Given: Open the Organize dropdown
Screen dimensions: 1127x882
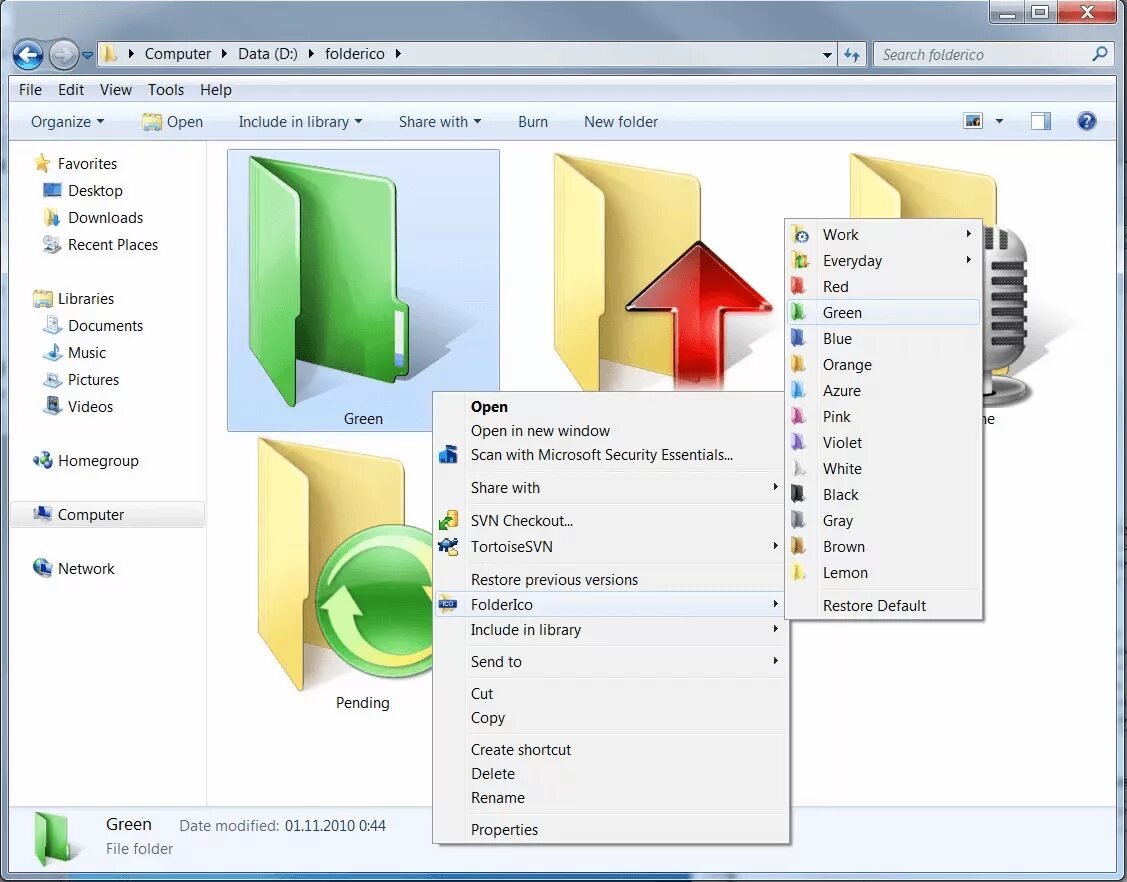Looking at the screenshot, I should 66,121.
